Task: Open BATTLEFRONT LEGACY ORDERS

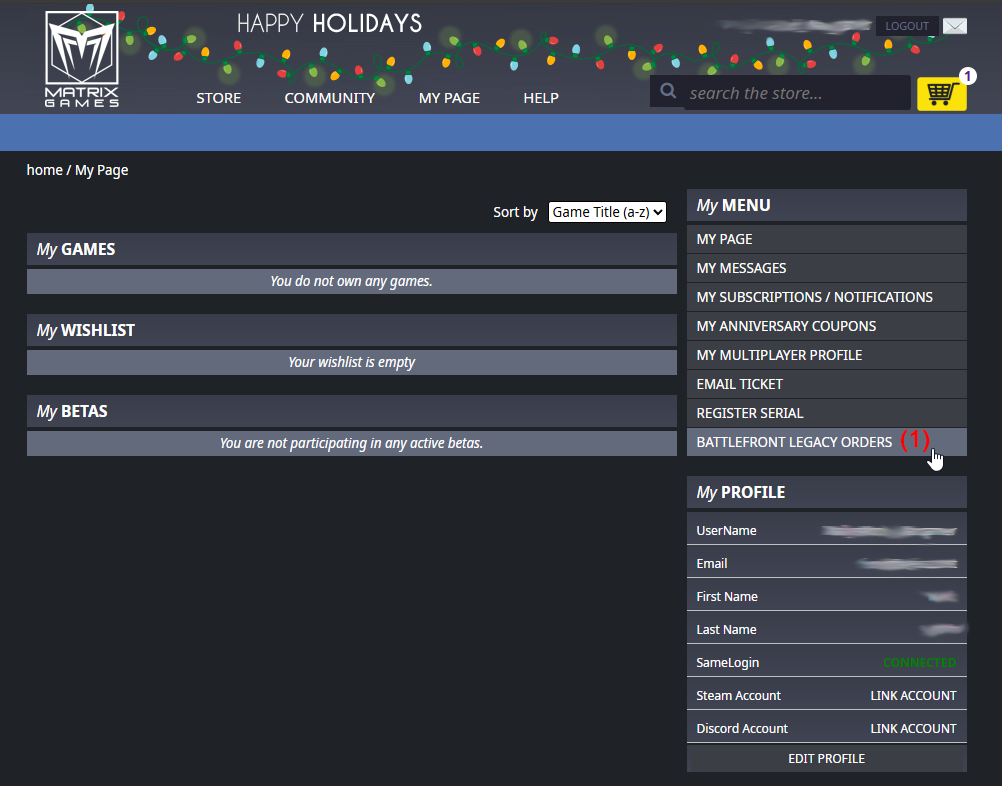Action: pos(826,442)
